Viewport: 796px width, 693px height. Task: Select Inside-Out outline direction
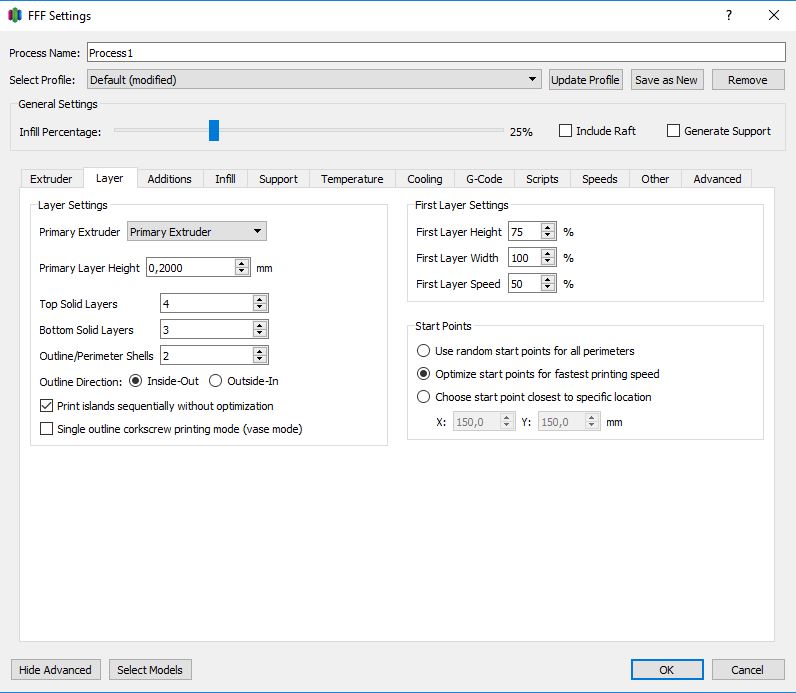pos(135,381)
